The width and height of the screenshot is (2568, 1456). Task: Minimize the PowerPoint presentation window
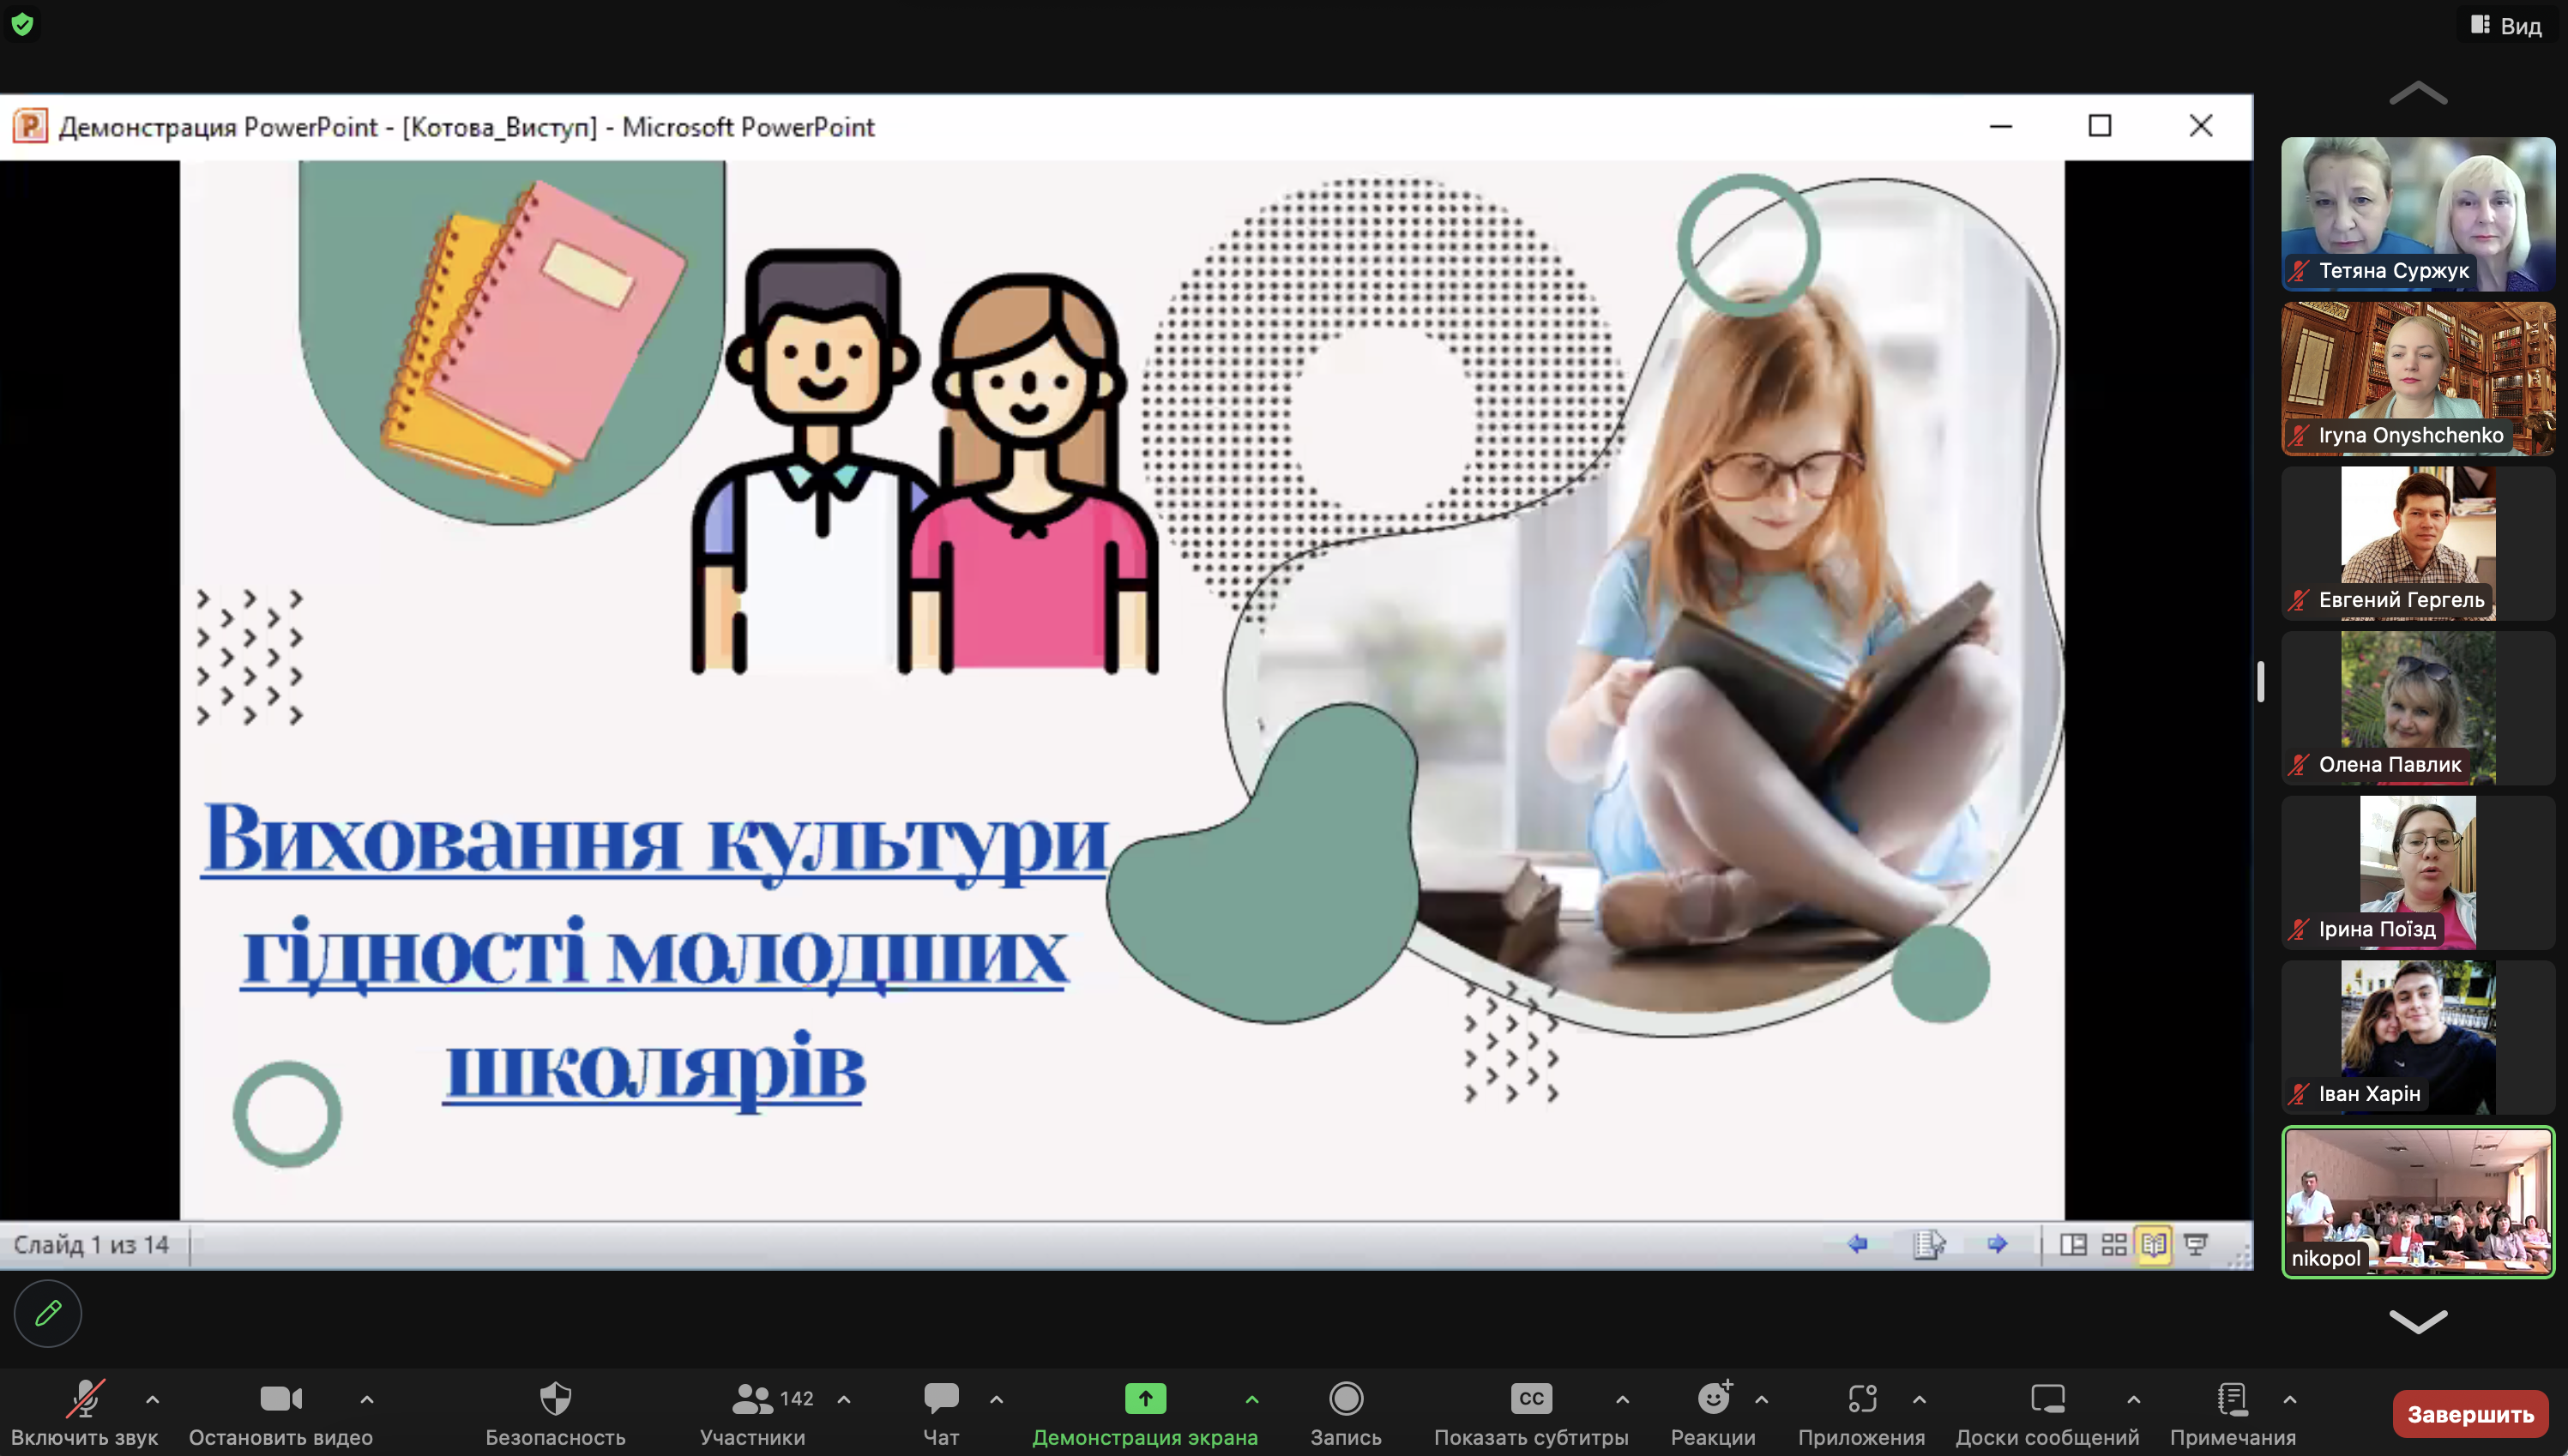click(x=2001, y=126)
